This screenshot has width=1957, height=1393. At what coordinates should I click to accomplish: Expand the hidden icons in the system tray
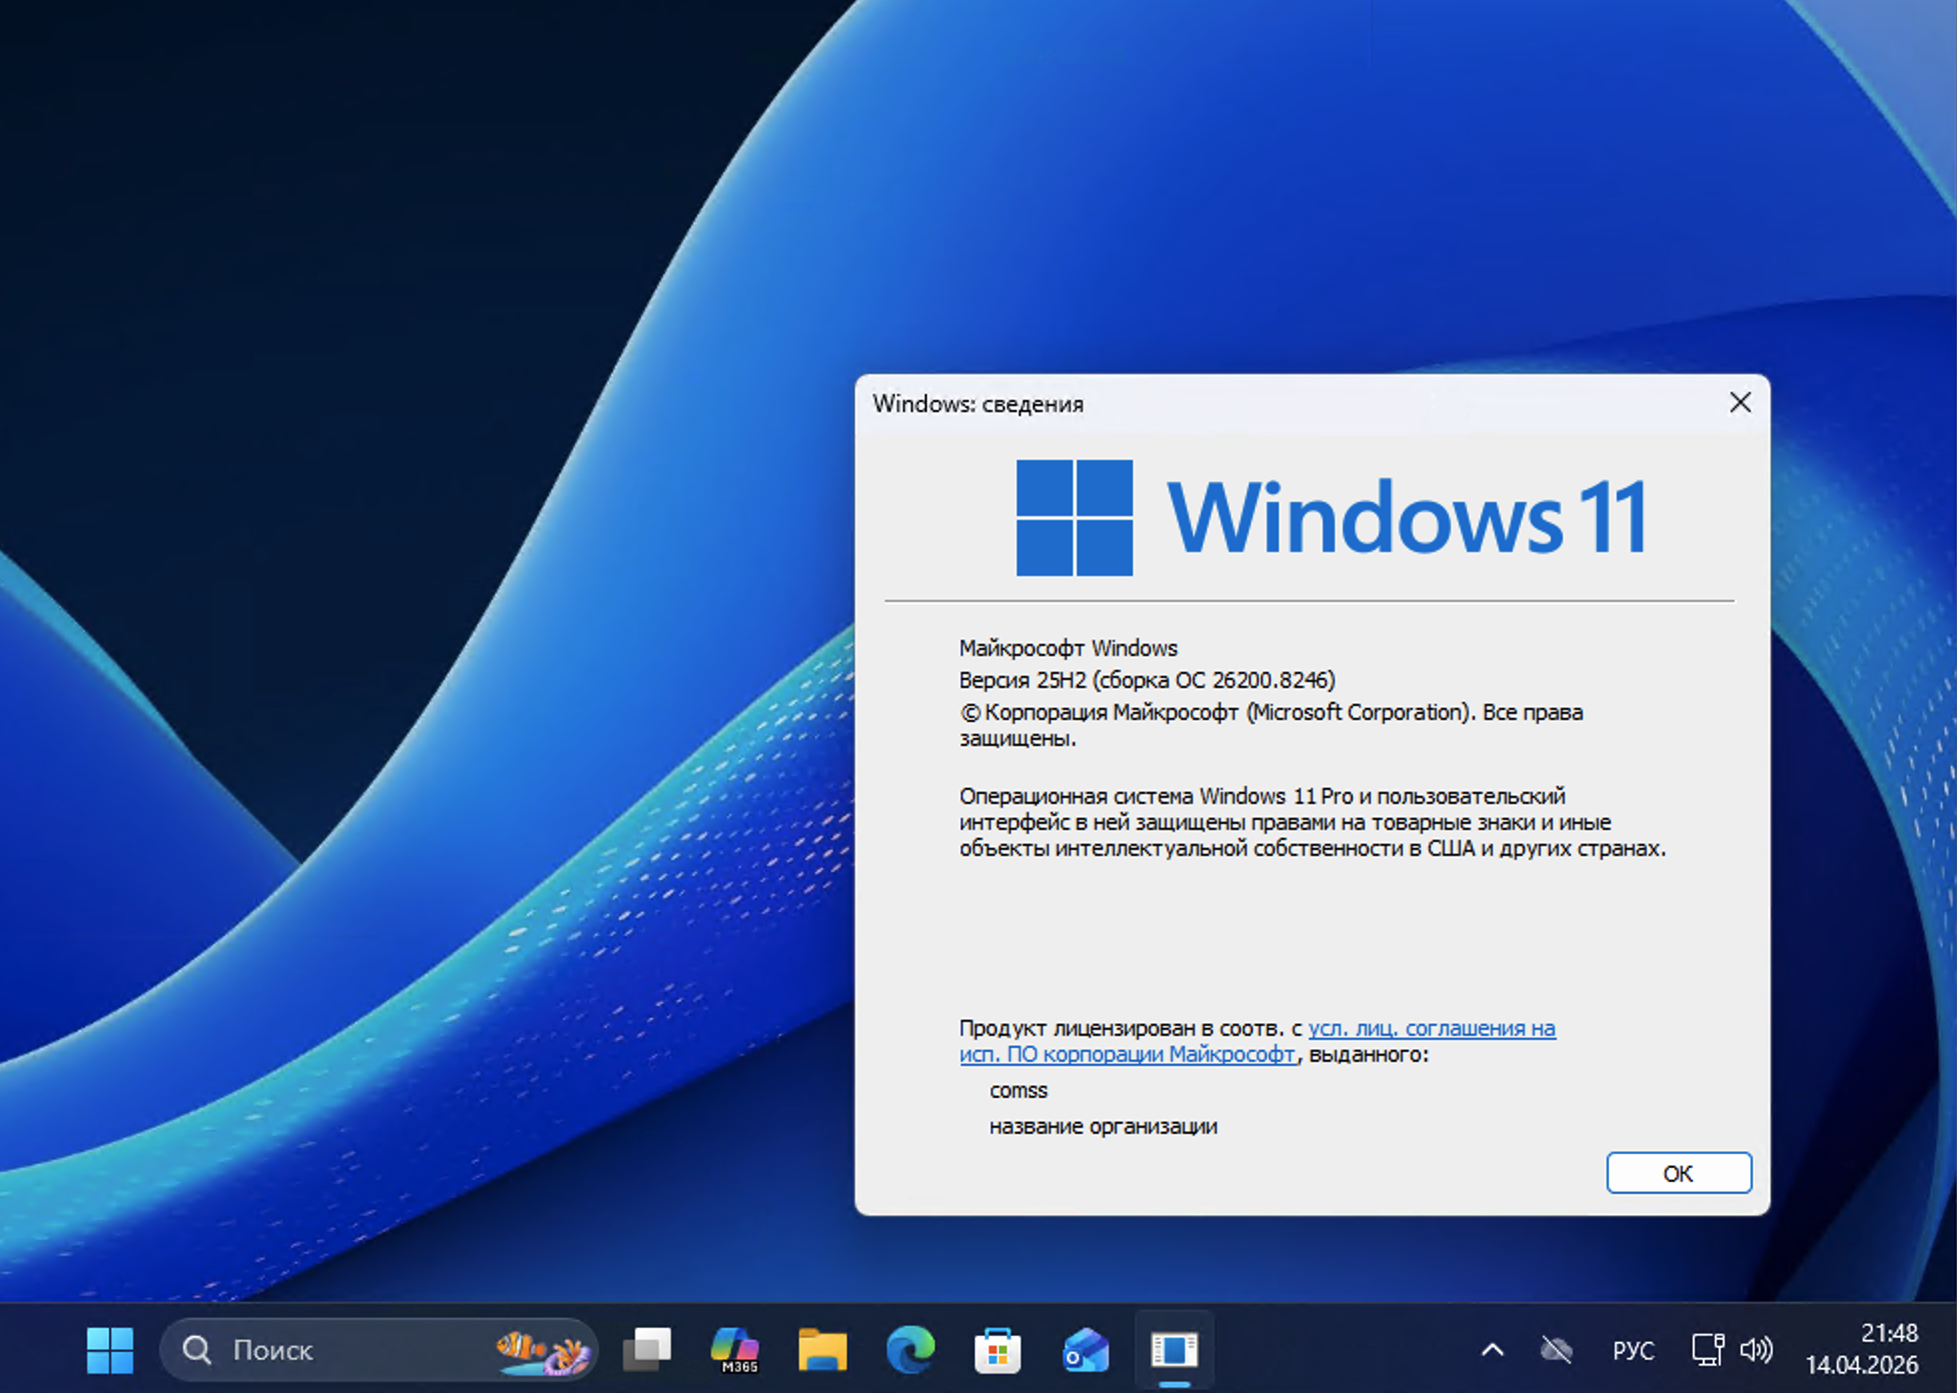pyautogui.click(x=1491, y=1348)
